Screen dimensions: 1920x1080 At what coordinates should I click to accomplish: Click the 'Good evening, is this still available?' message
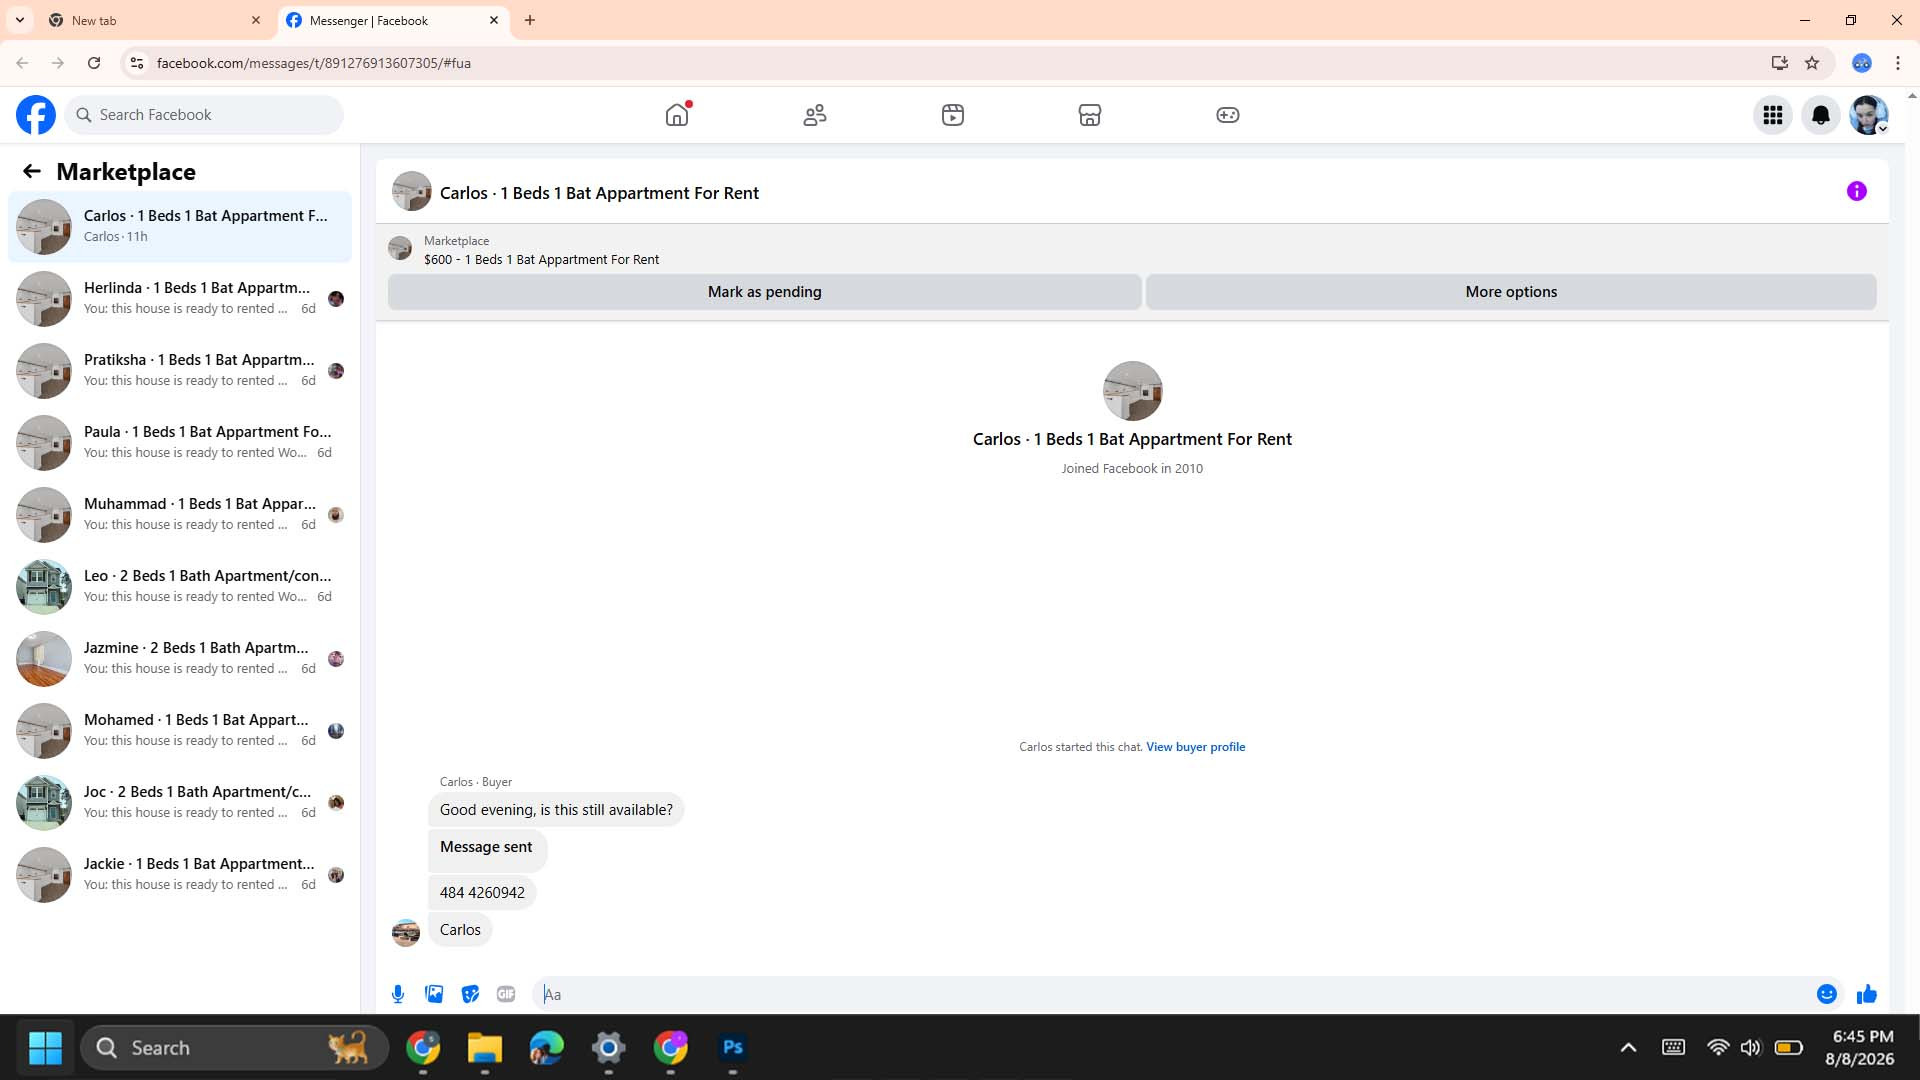[556, 810]
